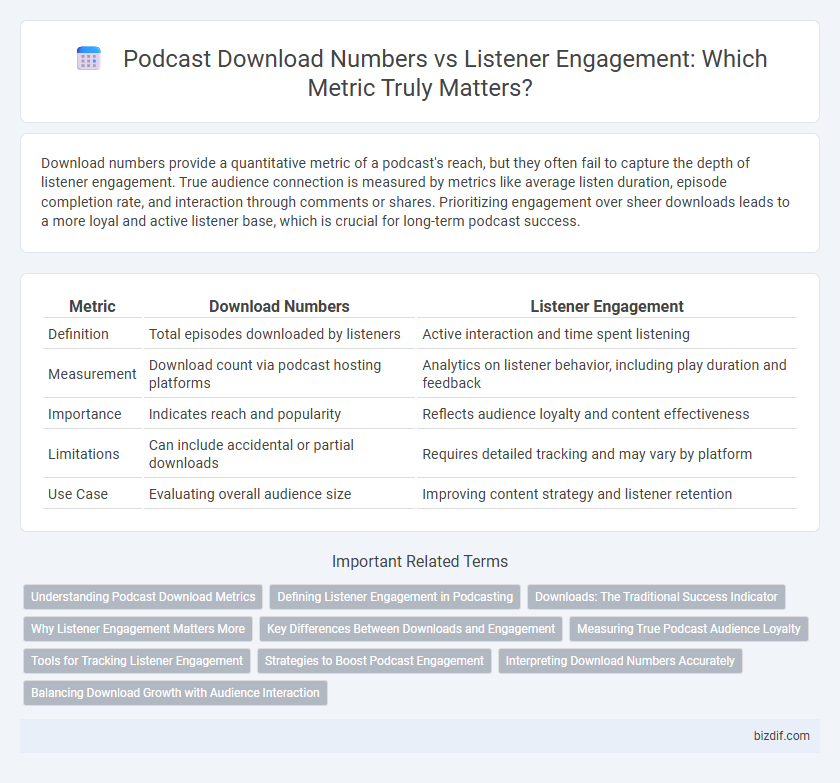Click the Limitations row label
The width and height of the screenshot is (840, 783).
[x=84, y=454]
